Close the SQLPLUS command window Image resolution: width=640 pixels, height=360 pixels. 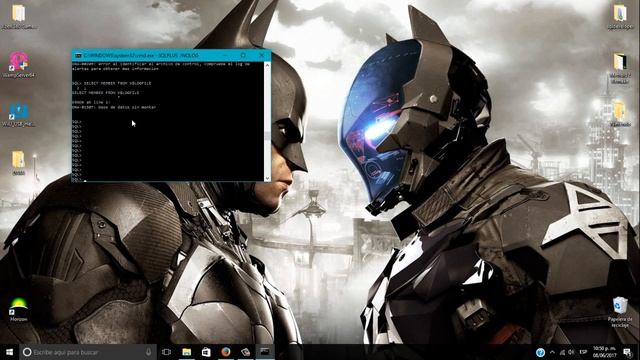[x=262, y=55]
